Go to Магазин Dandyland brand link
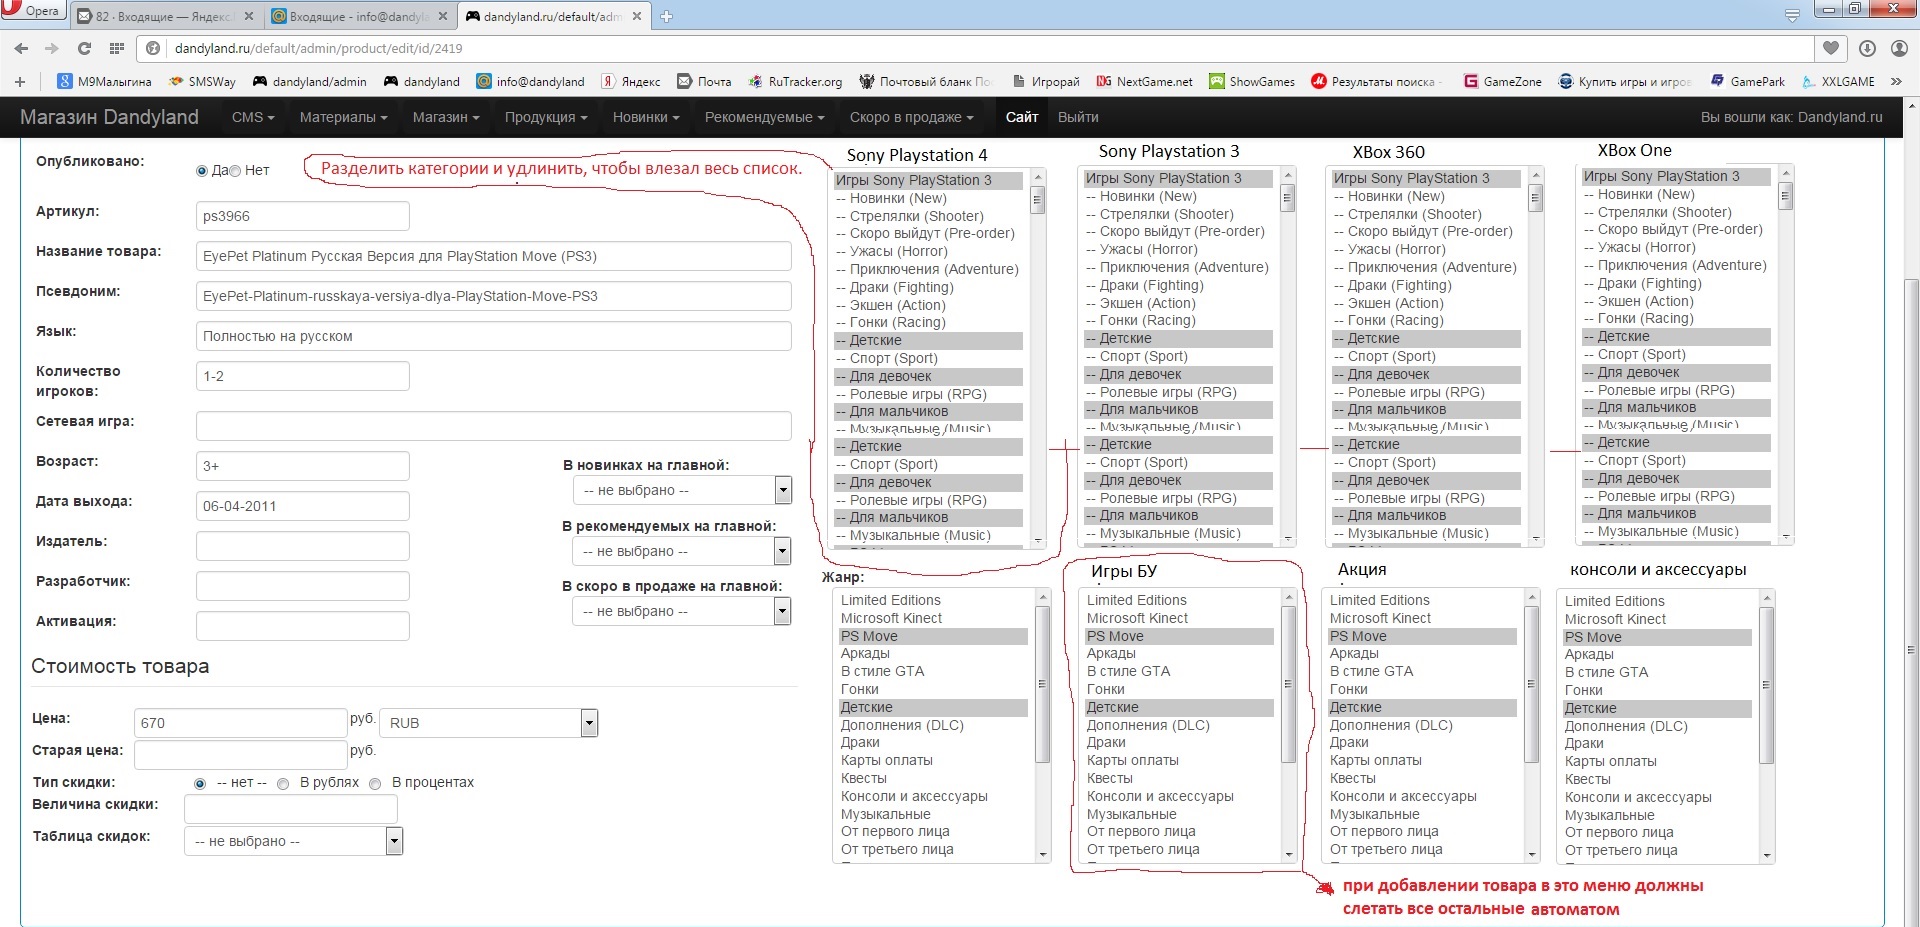The image size is (1920, 927). tap(109, 117)
